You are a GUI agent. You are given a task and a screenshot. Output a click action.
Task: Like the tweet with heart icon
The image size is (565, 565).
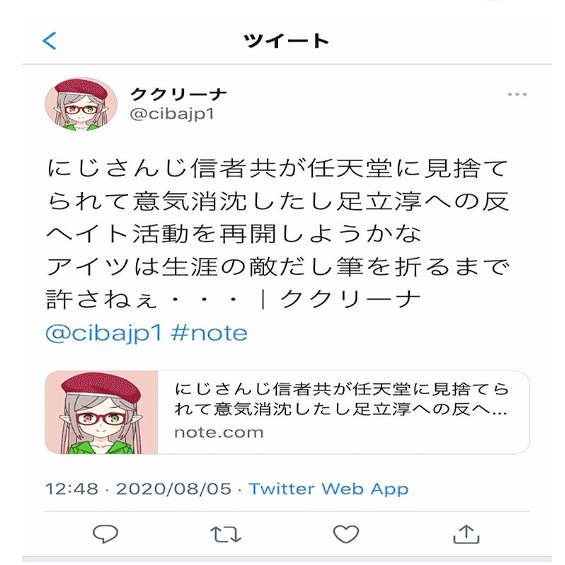click(346, 534)
